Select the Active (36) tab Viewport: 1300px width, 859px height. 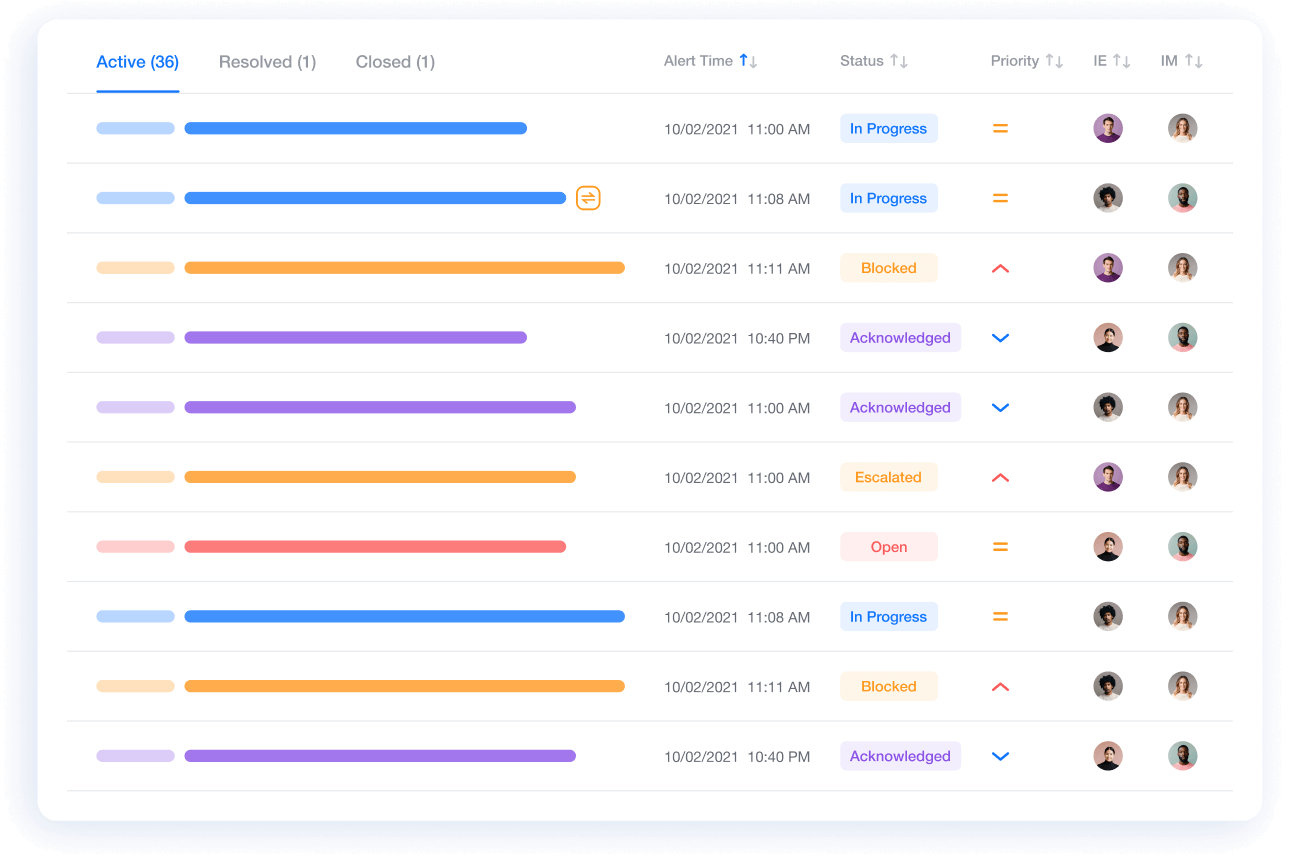click(x=137, y=62)
